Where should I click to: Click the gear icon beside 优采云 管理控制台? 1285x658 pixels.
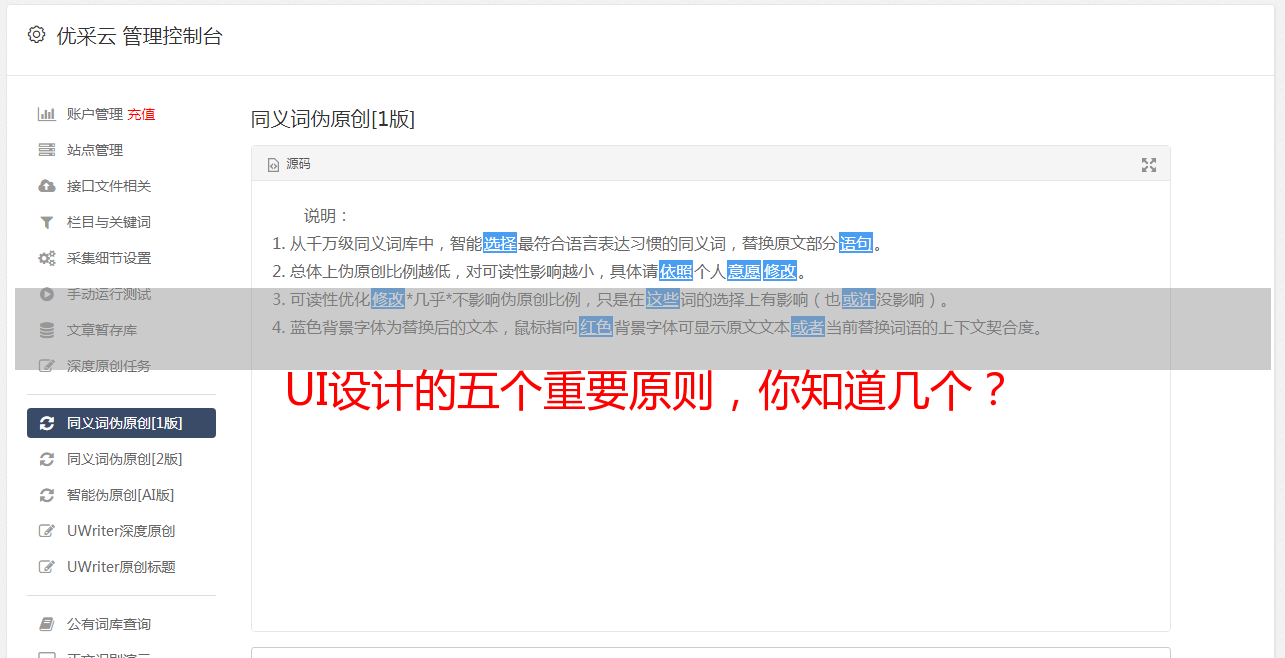(x=37, y=35)
